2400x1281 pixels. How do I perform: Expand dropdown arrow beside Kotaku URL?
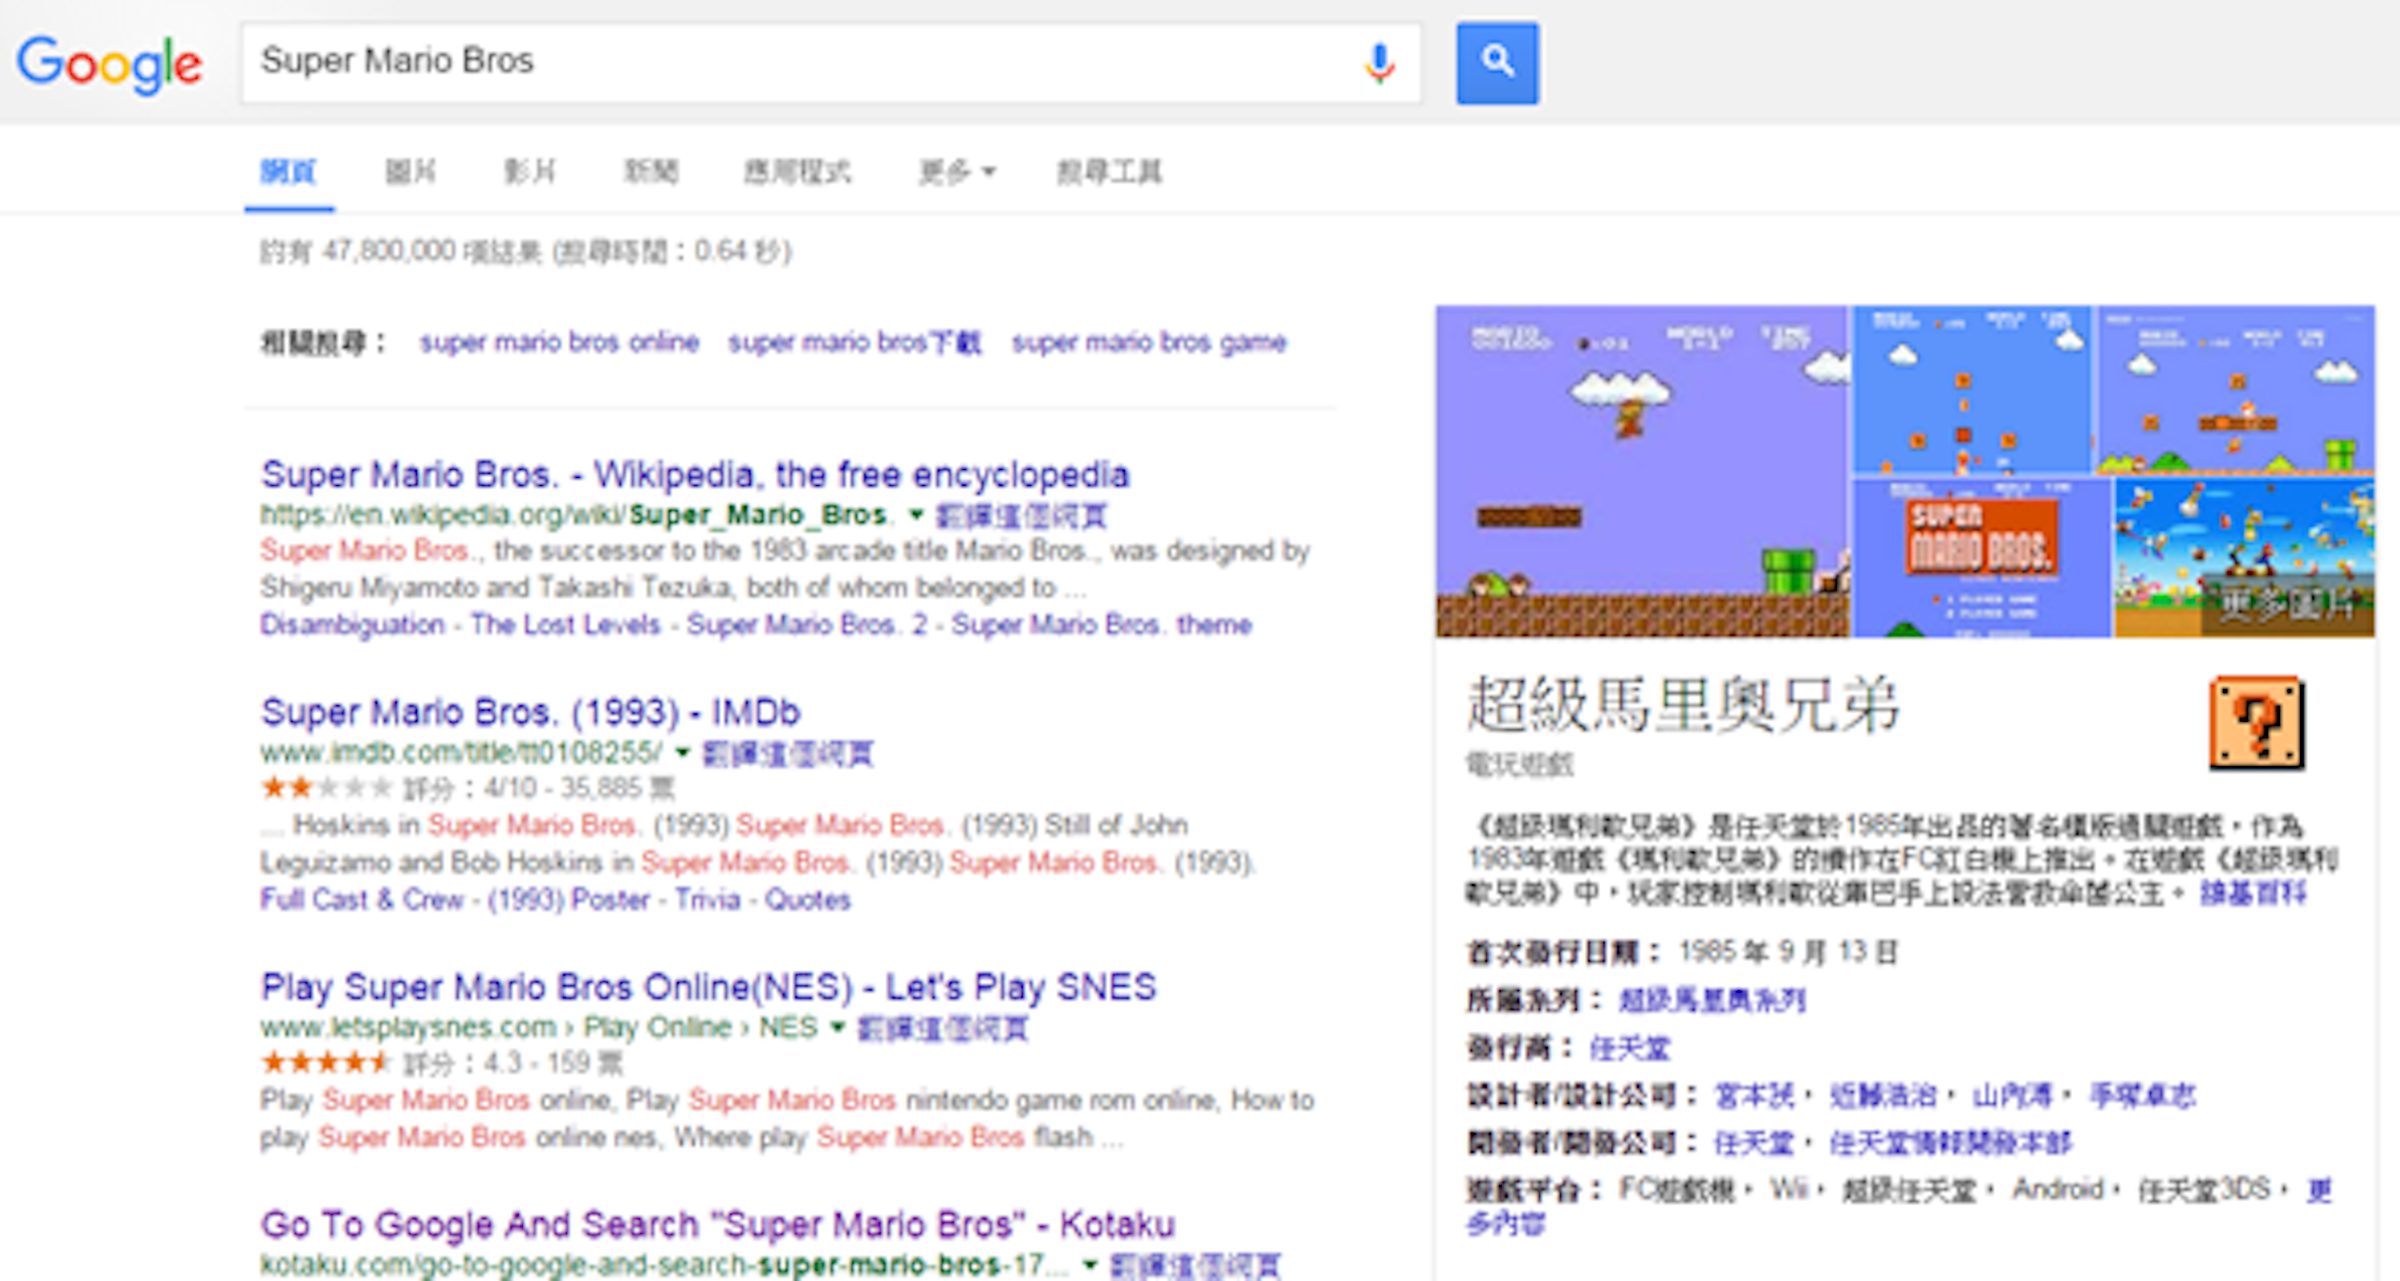click(1090, 1265)
